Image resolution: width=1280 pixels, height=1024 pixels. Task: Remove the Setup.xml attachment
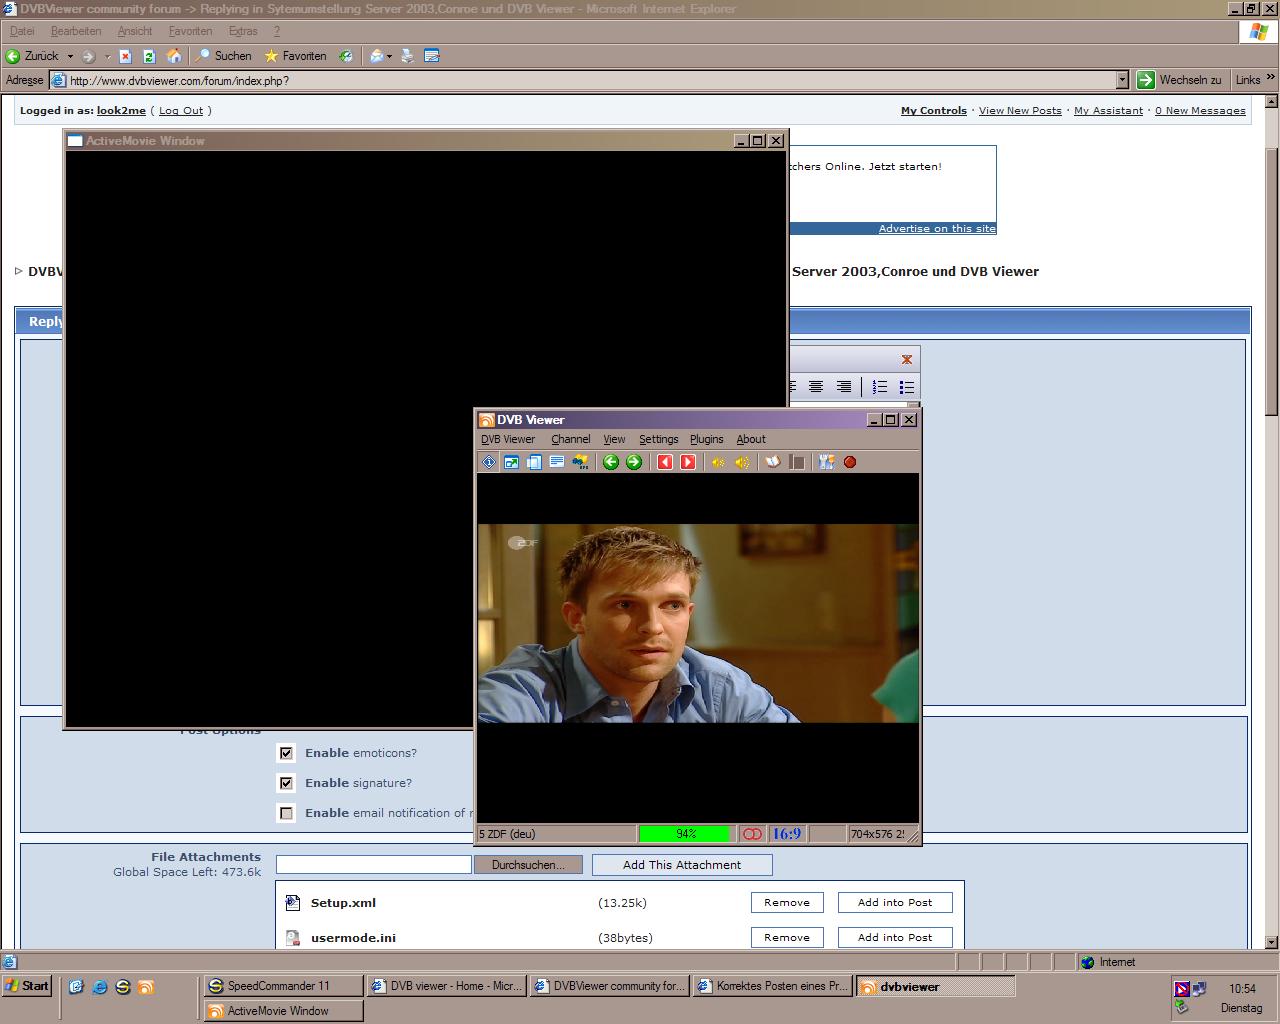(787, 902)
